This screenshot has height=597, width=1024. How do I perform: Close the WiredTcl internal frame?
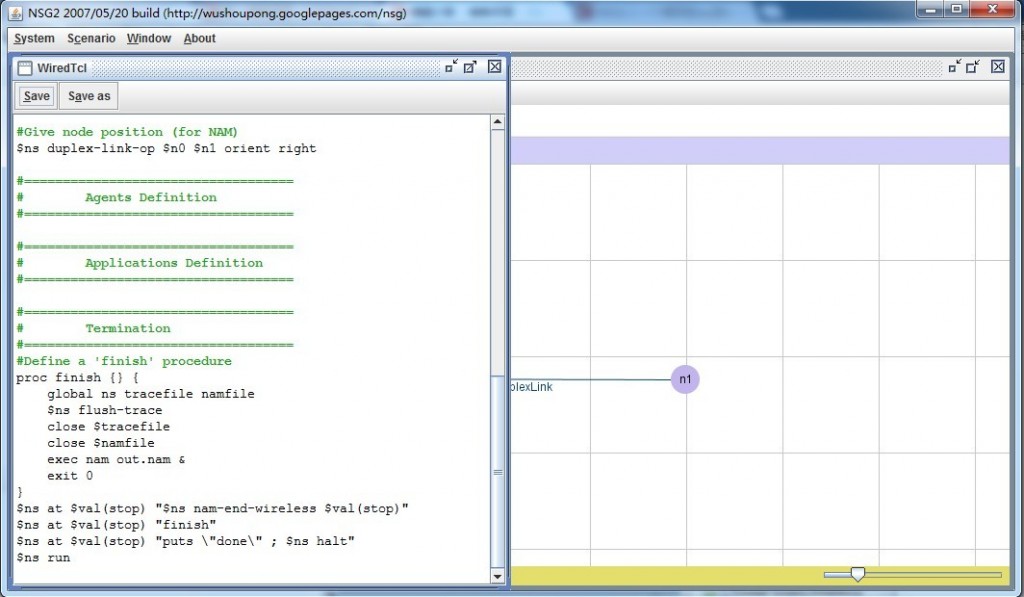click(x=494, y=67)
